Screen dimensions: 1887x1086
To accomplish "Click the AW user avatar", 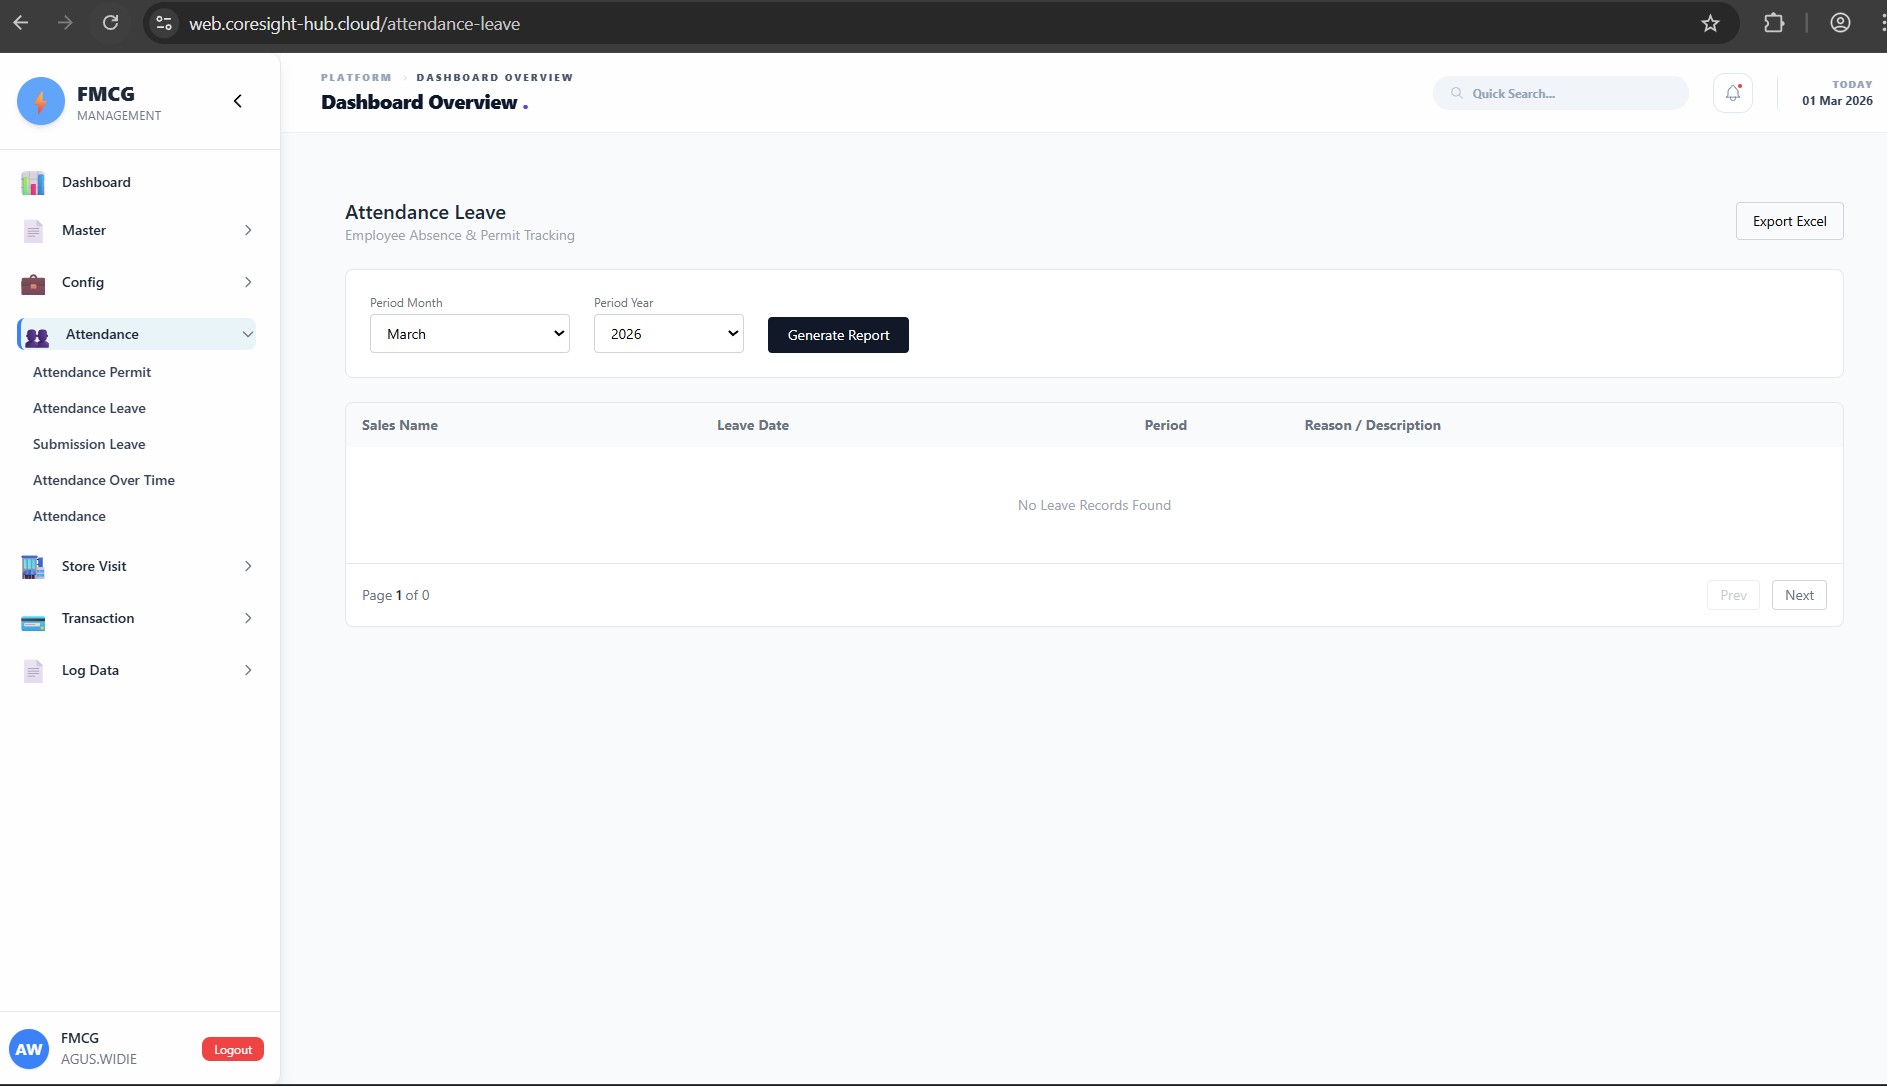I will (x=29, y=1049).
